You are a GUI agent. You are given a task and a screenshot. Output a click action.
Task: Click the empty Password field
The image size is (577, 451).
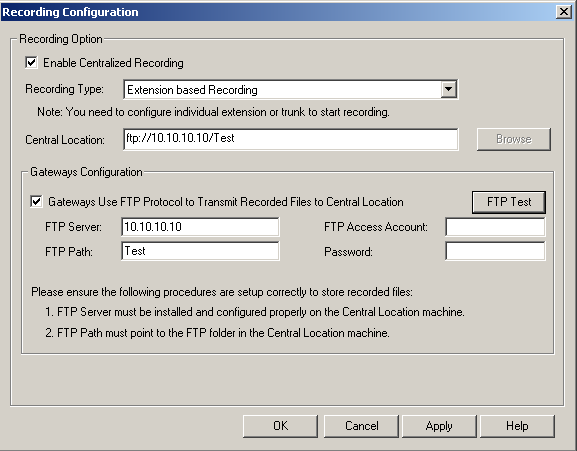tap(495, 251)
